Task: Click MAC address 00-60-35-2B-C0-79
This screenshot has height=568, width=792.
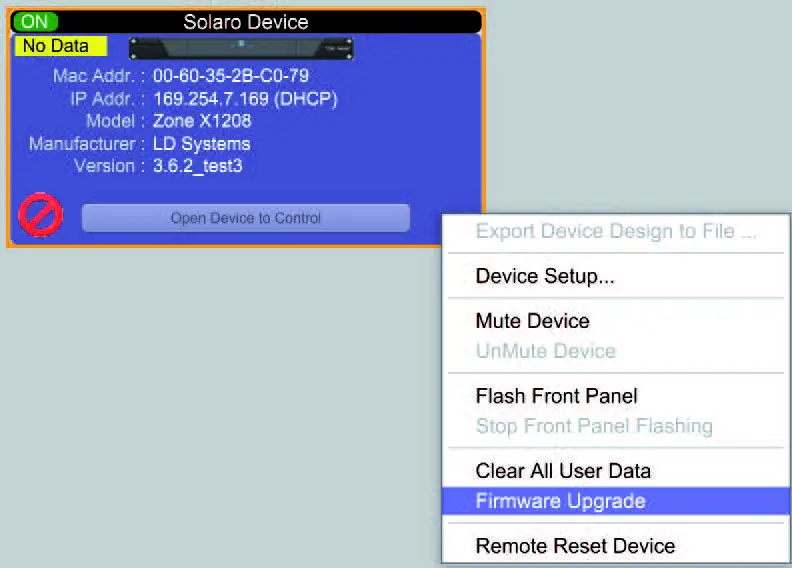Action: [x=231, y=76]
